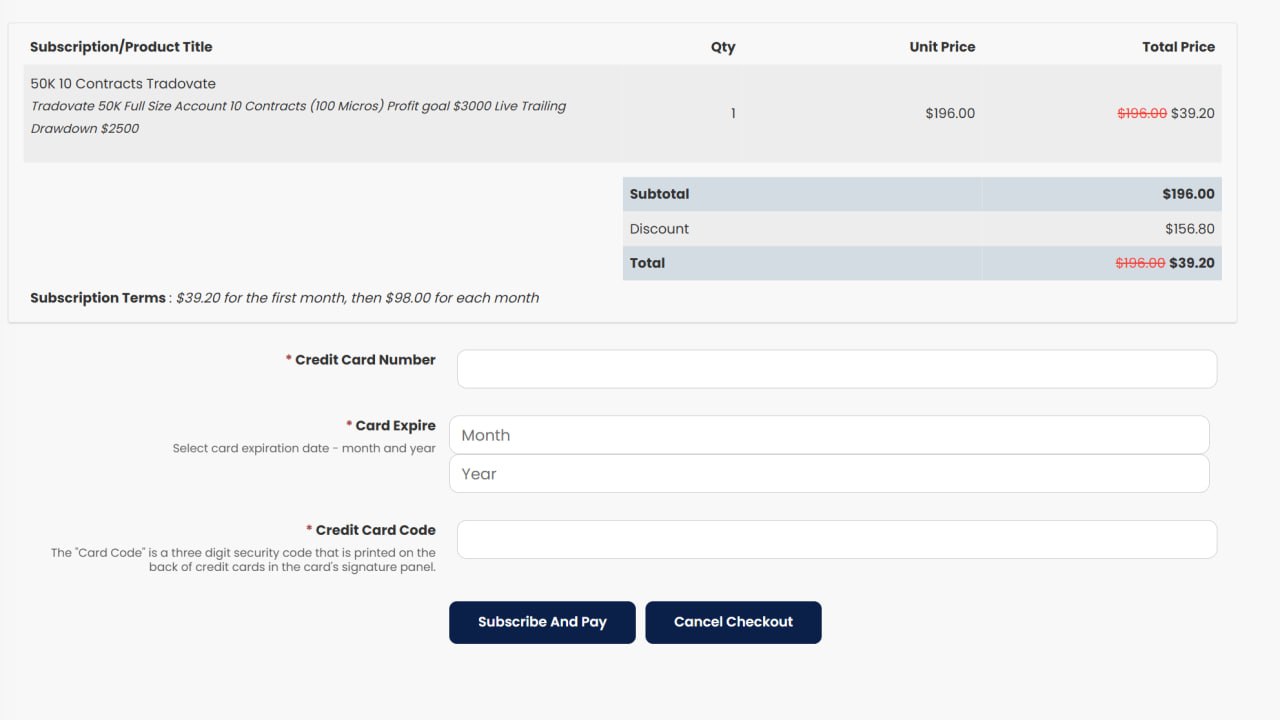
Task: Click the Credit Card Code field
Action: pyautogui.click(x=836, y=538)
